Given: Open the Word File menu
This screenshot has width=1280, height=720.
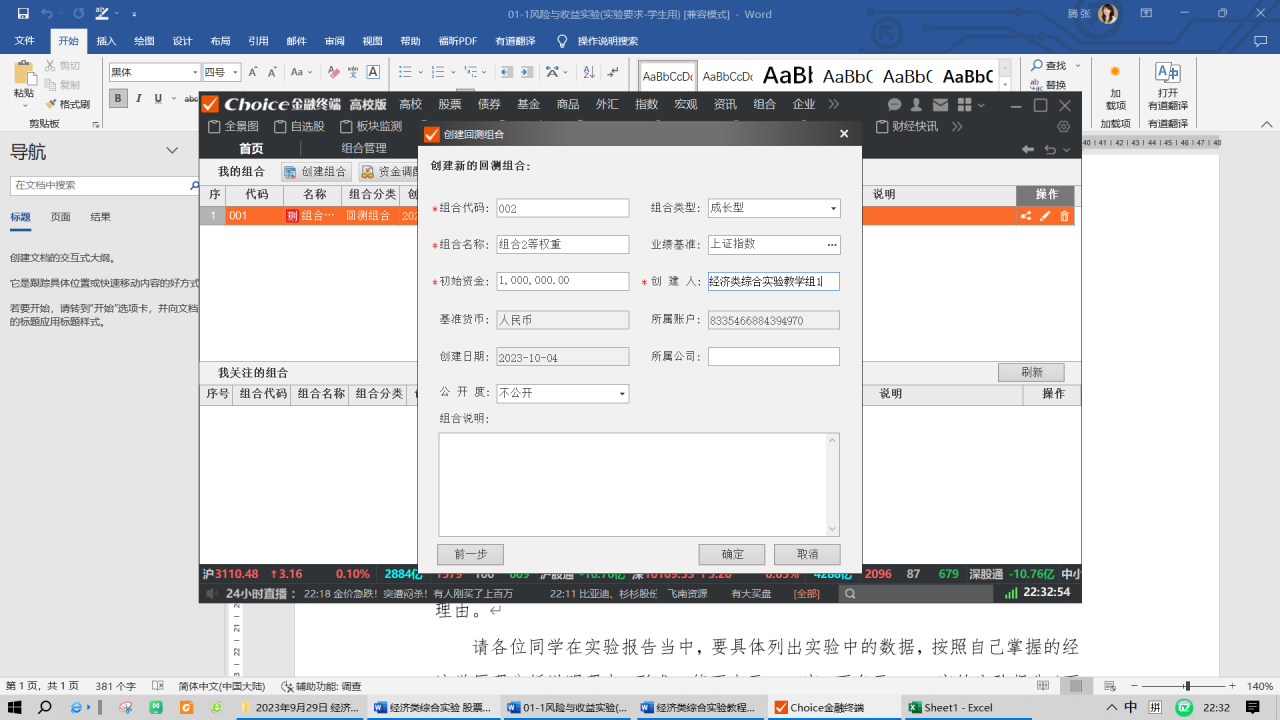Looking at the screenshot, I should 25,41.
